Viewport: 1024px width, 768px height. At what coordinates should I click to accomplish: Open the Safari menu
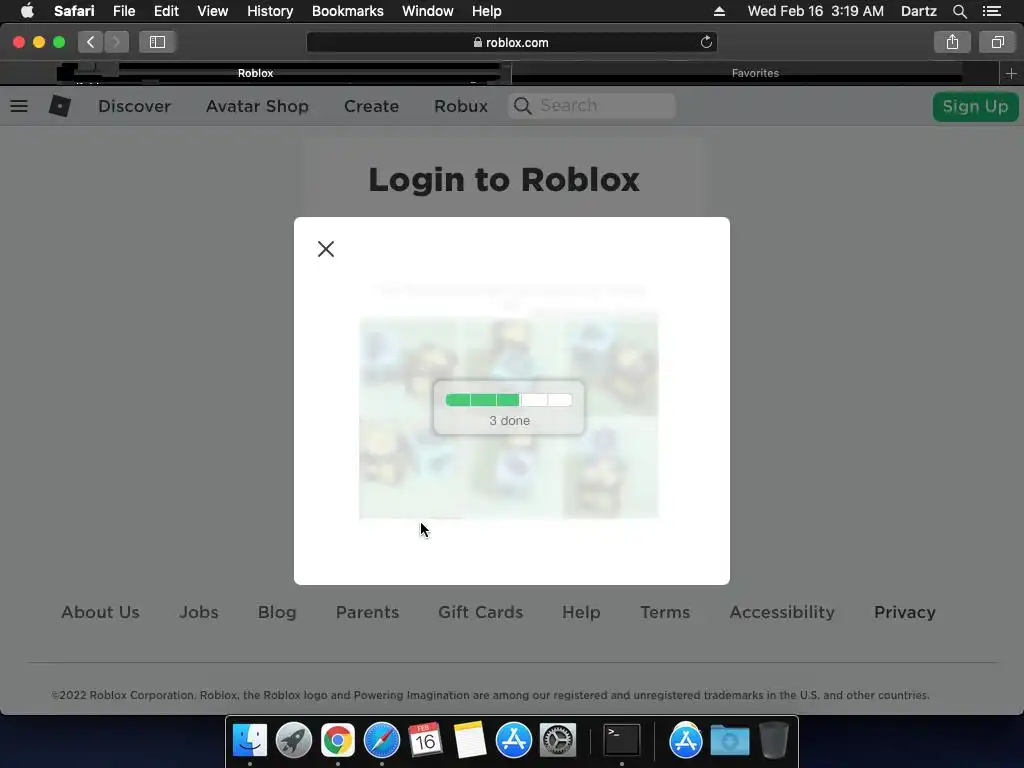(x=74, y=11)
